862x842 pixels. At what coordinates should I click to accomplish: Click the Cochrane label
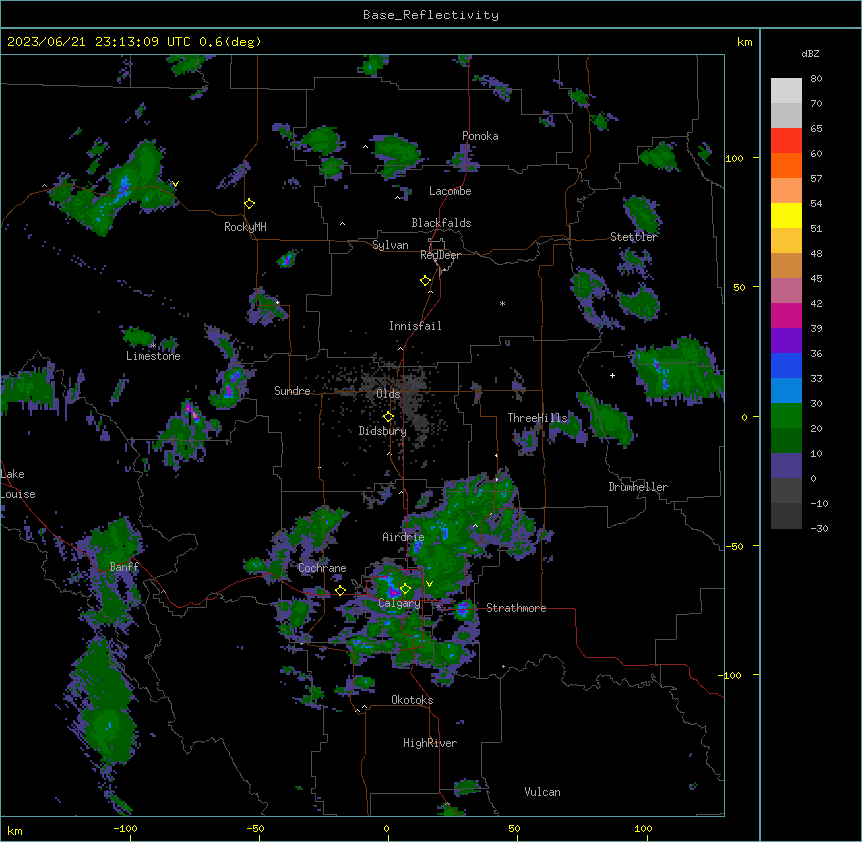322,568
